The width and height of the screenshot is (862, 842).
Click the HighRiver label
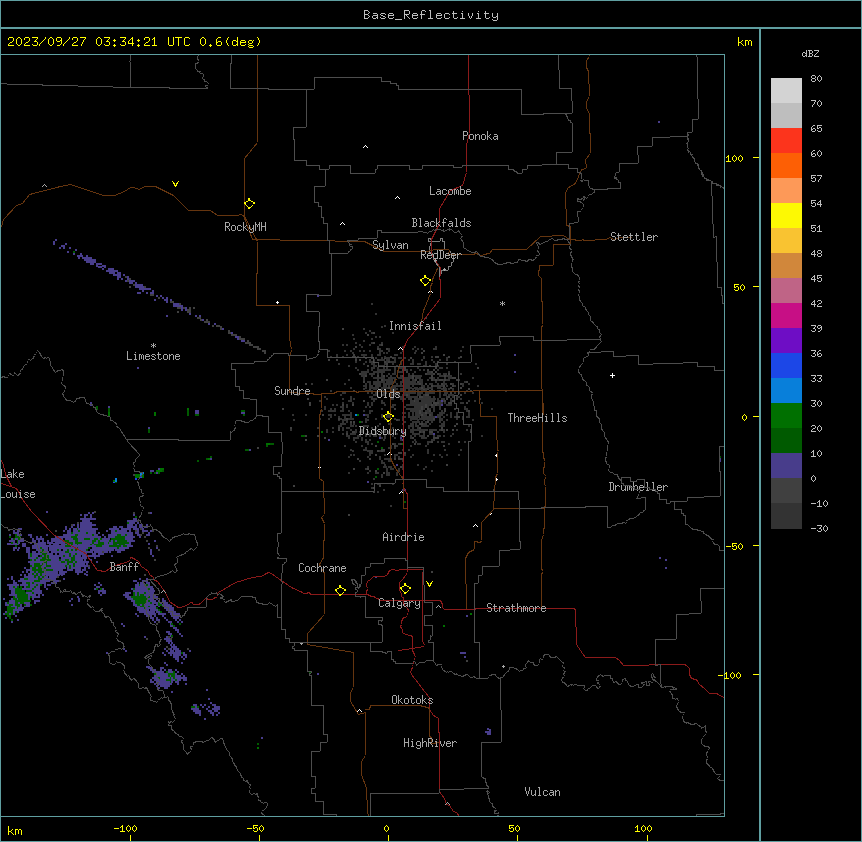[x=430, y=743]
